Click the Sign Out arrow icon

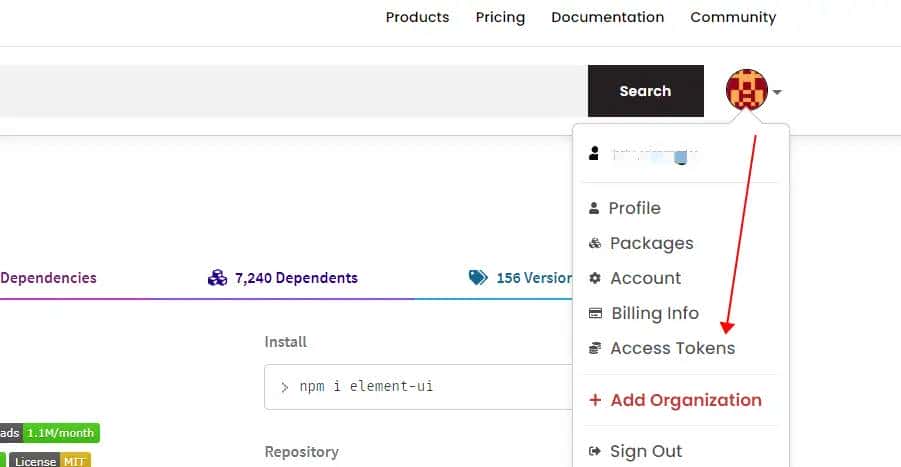point(595,451)
